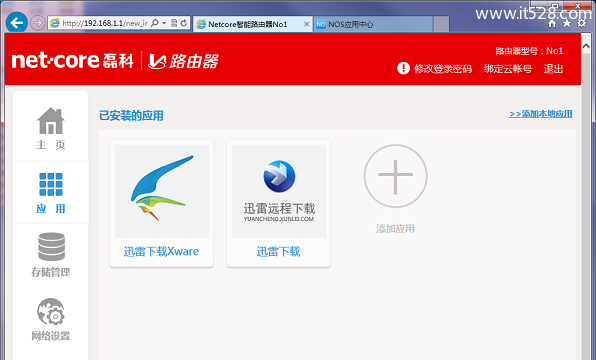Open favorites star icon

[x=567, y=24]
